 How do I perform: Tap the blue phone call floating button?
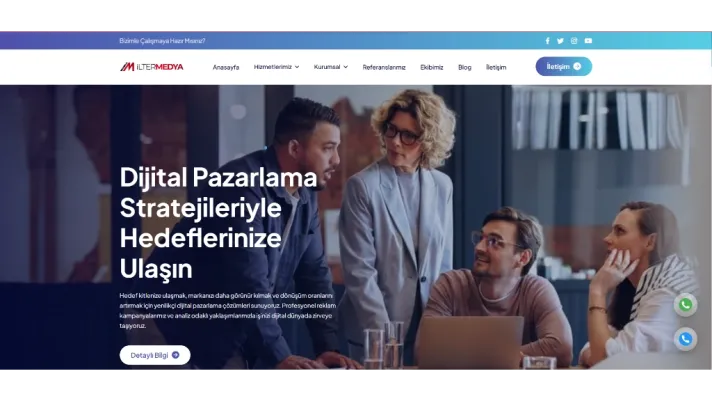[x=685, y=339]
